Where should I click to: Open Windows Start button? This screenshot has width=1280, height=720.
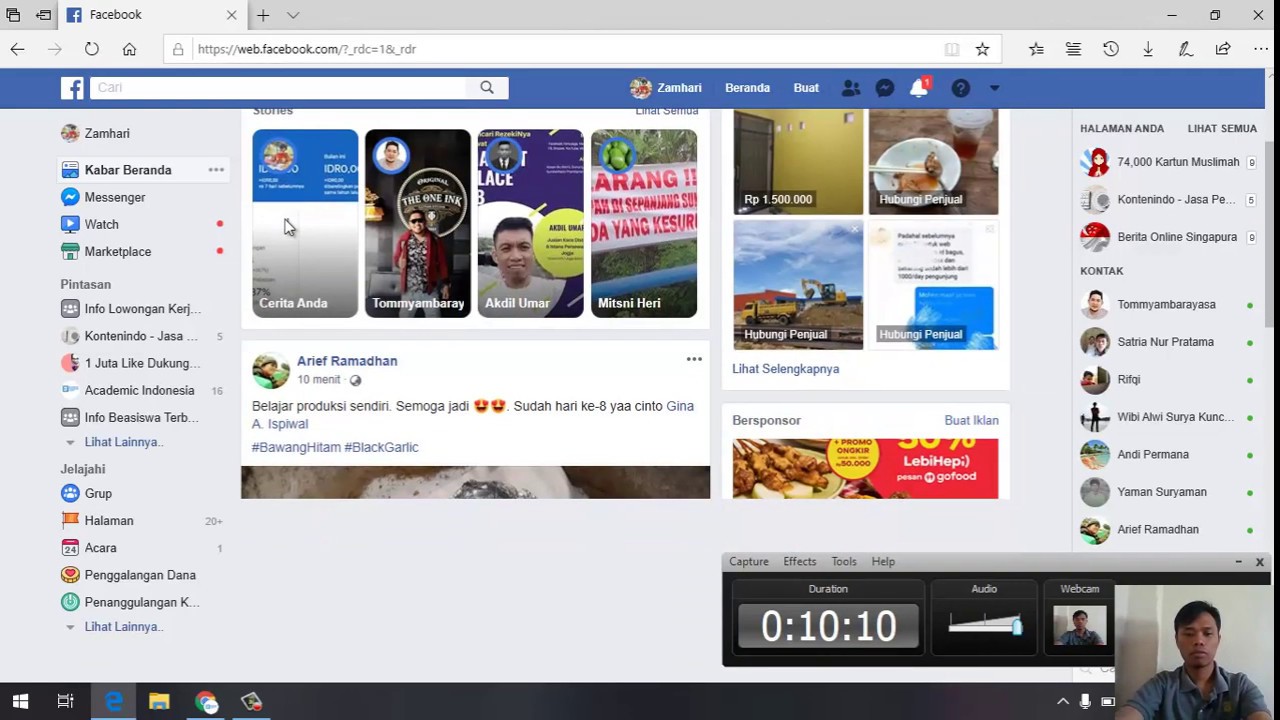20,701
